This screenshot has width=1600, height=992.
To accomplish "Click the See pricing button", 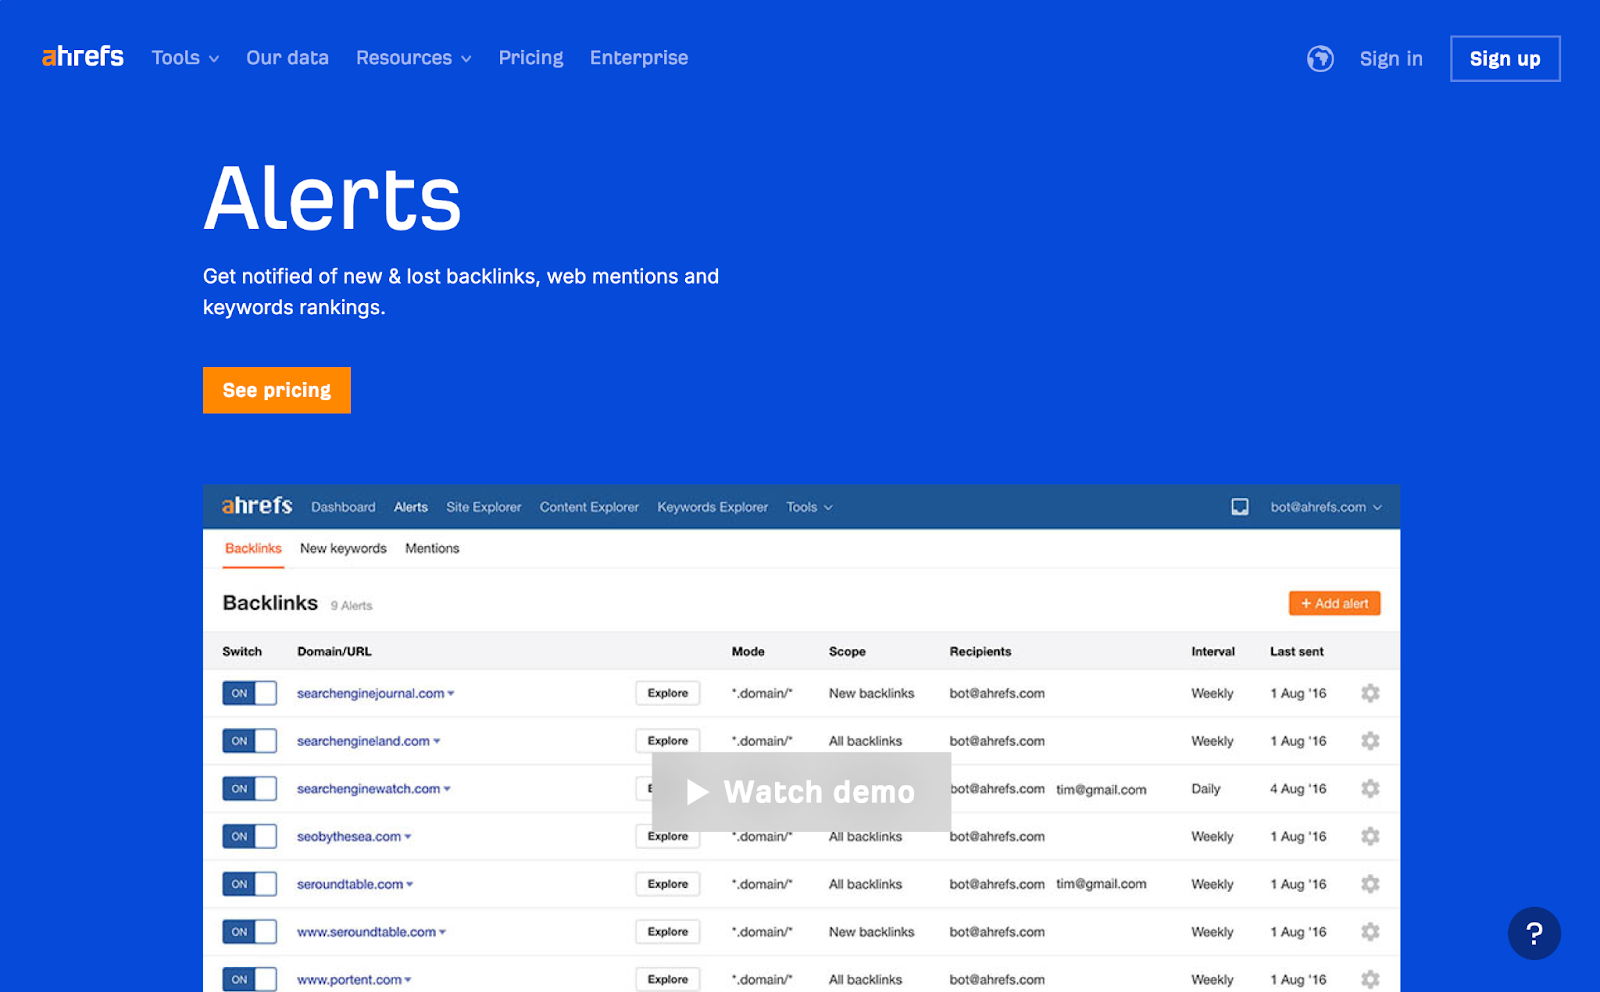I will coord(277,390).
